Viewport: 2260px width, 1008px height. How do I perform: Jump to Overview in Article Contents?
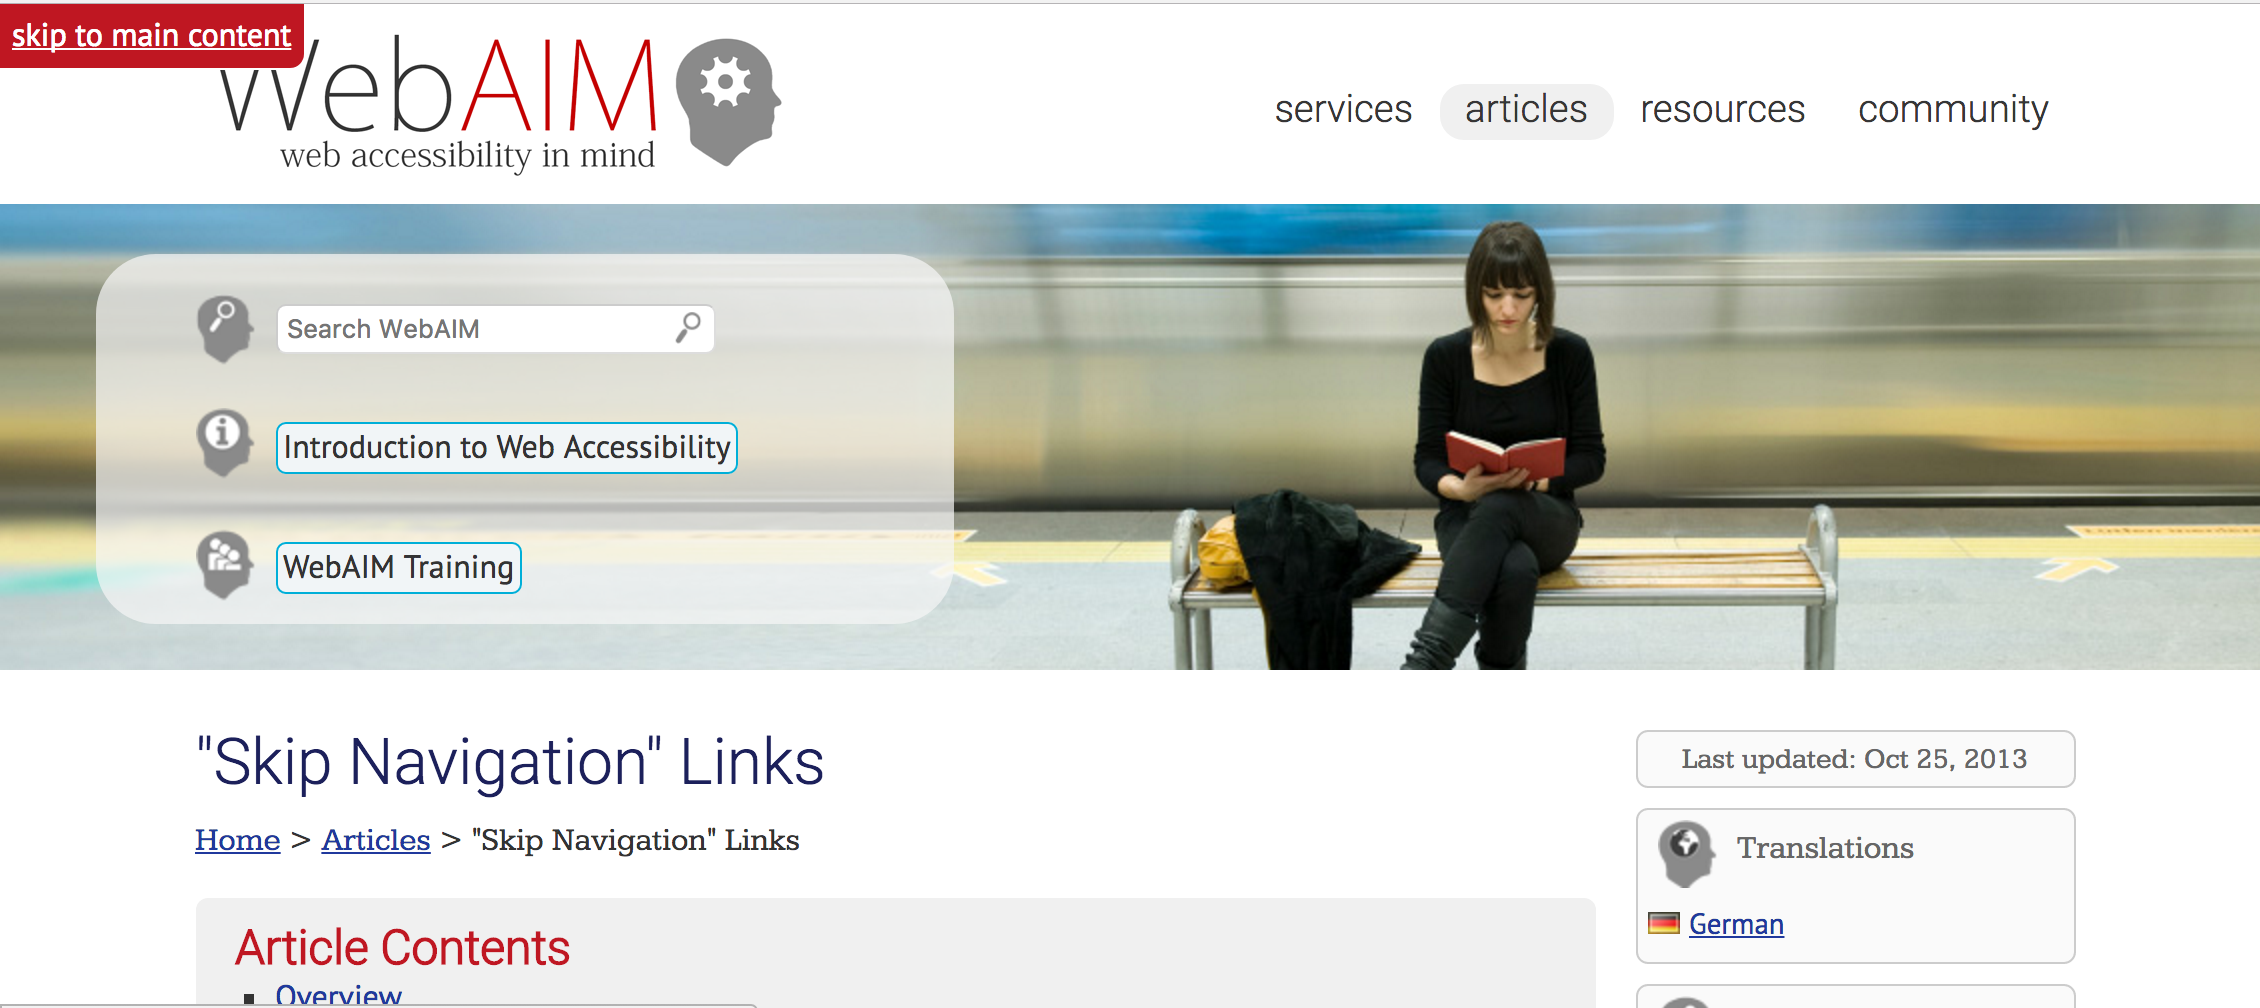click(338, 995)
